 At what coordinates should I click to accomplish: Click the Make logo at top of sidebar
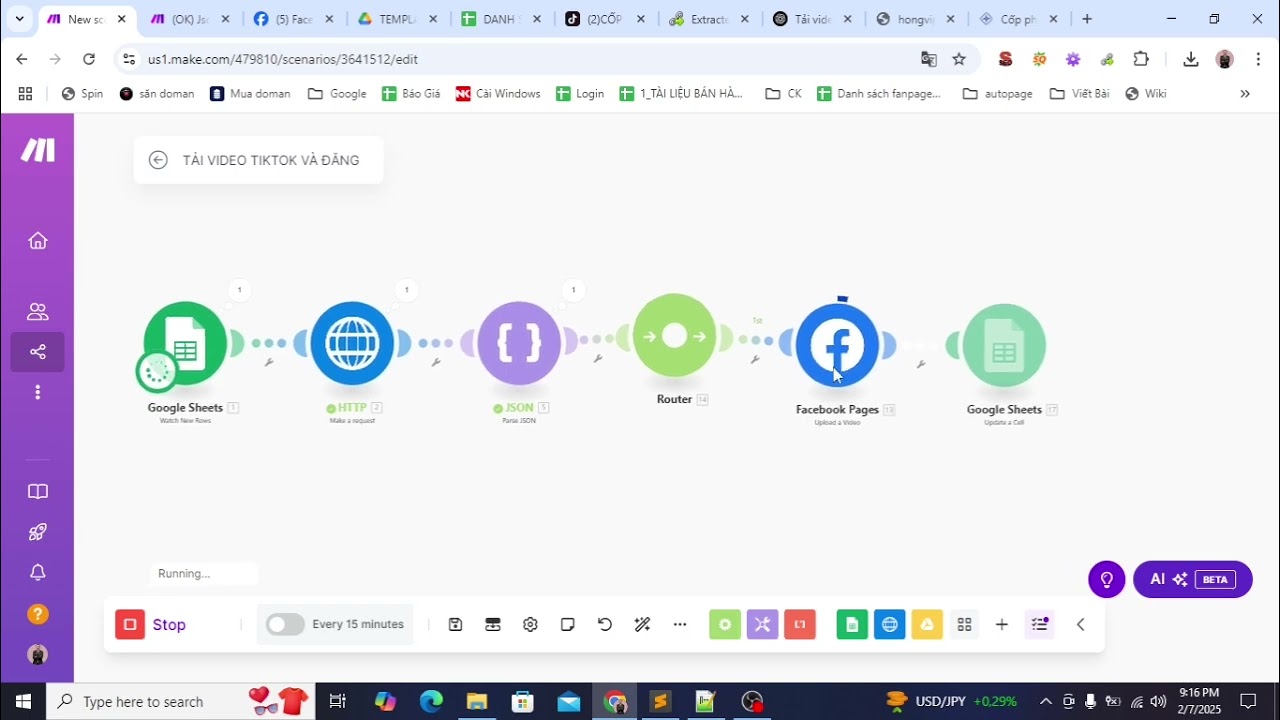pos(38,150)
